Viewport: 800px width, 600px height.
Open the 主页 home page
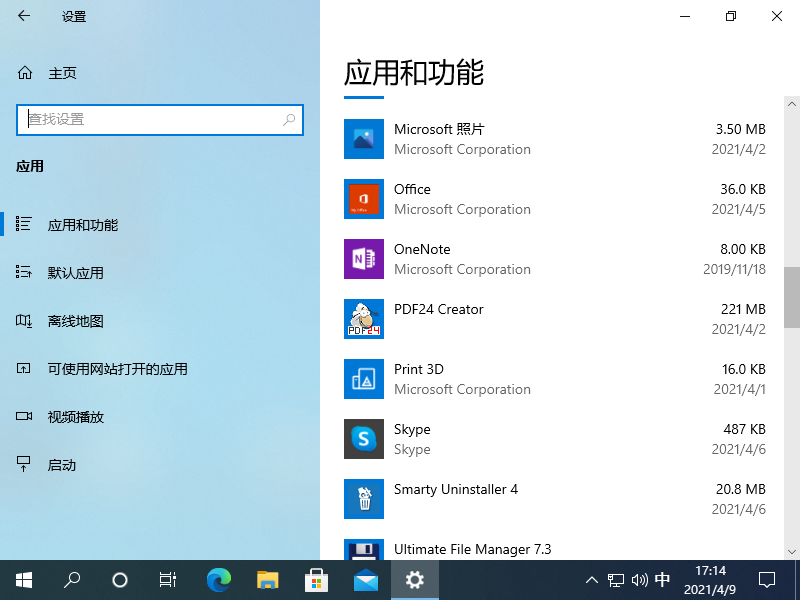click(62, 73)
